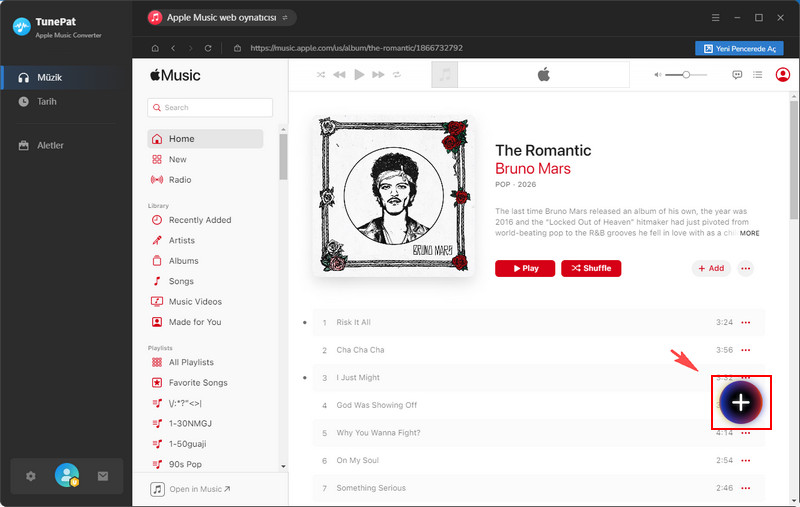Image resolution: width=800 pixels, height=507 pixels.
Task: Expand album description with MORE
Action: (749, 233)
